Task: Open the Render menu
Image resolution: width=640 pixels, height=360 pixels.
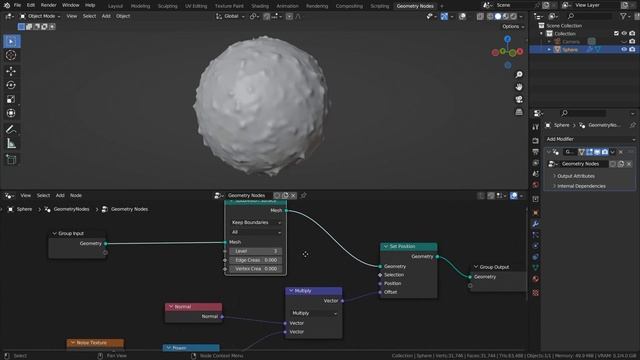Action: click(x=48, y=5)
